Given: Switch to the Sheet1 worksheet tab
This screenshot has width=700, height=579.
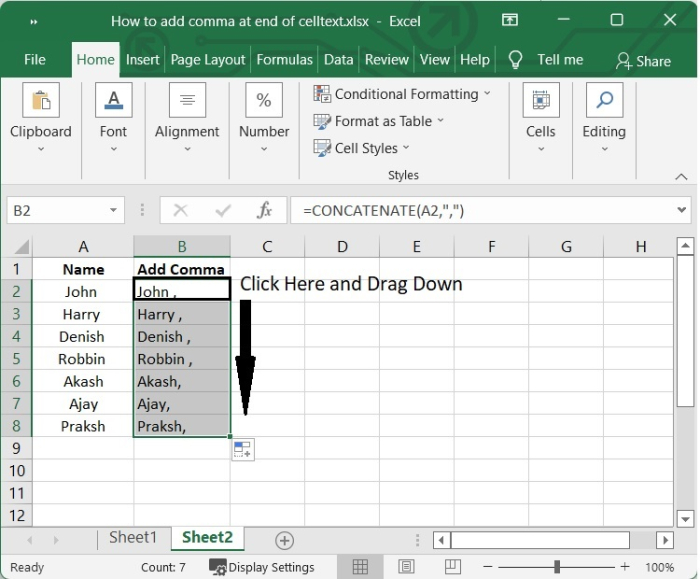Looking at the screenshot, I should pos(133,538).
